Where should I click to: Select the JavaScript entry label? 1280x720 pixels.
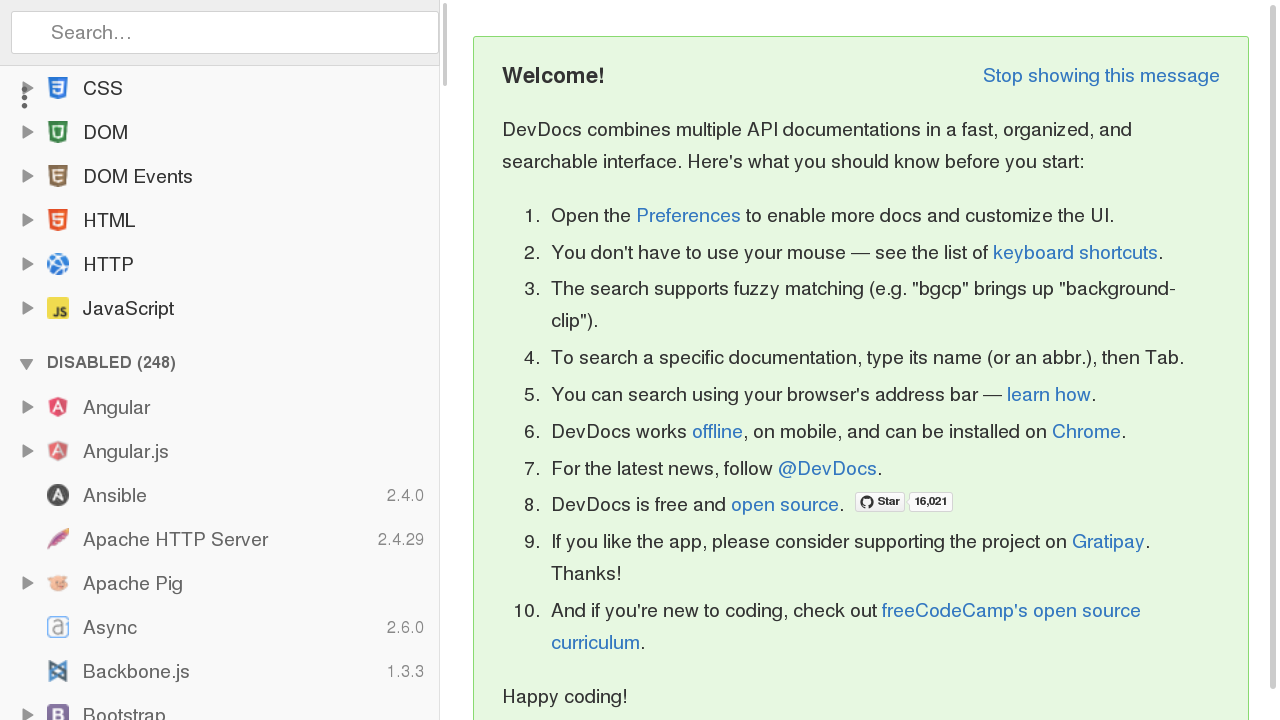point(128,308)
